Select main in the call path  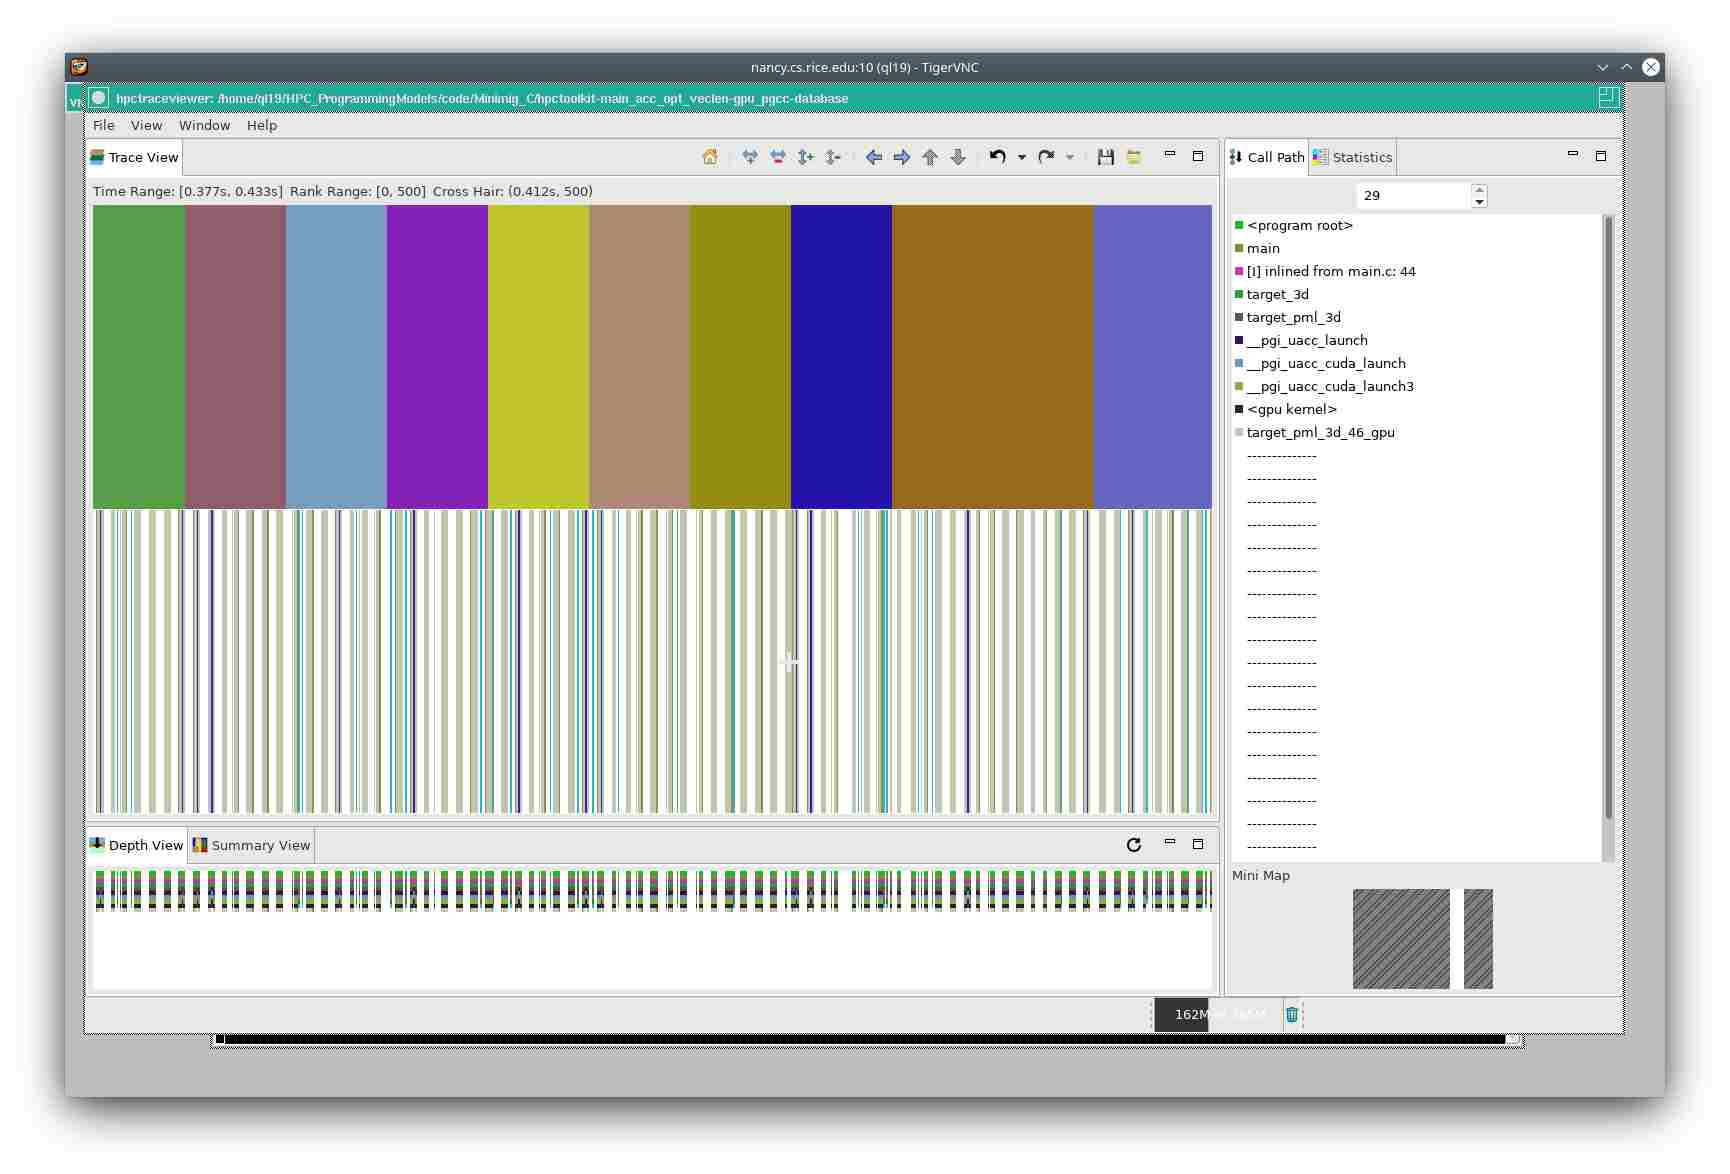(x=1257, y=248)
